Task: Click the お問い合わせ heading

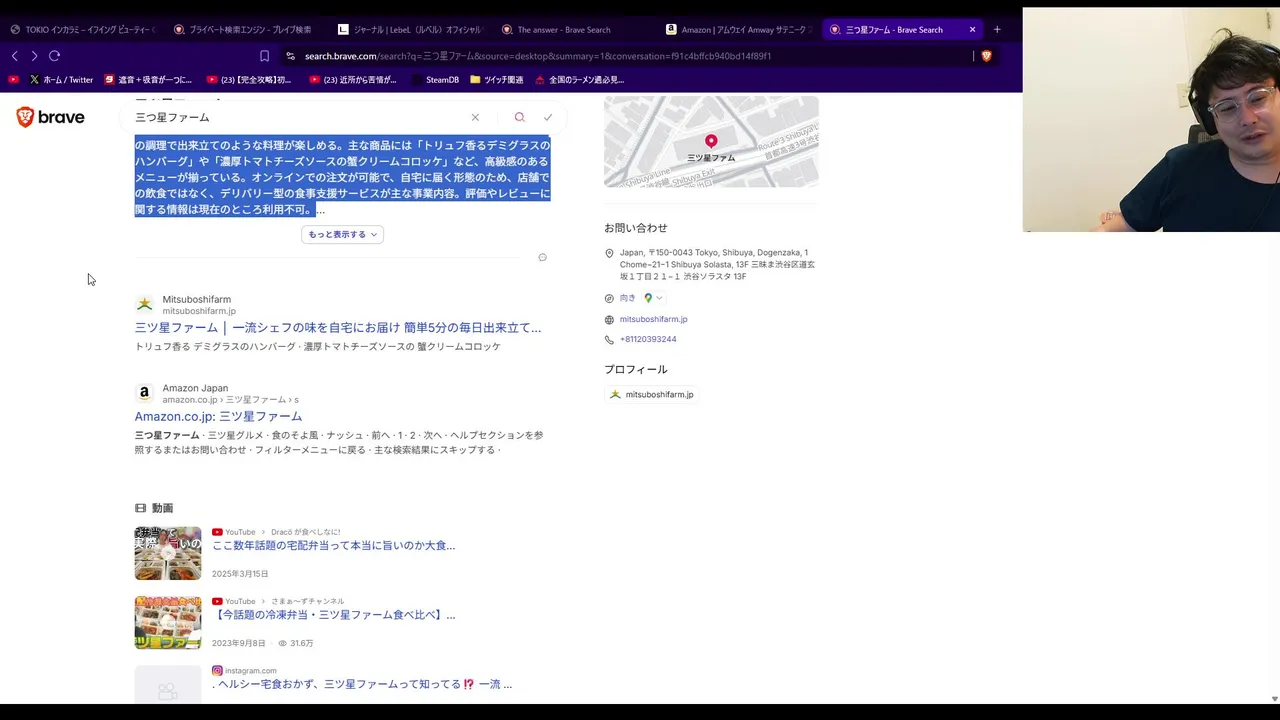Action: (636, 228)
